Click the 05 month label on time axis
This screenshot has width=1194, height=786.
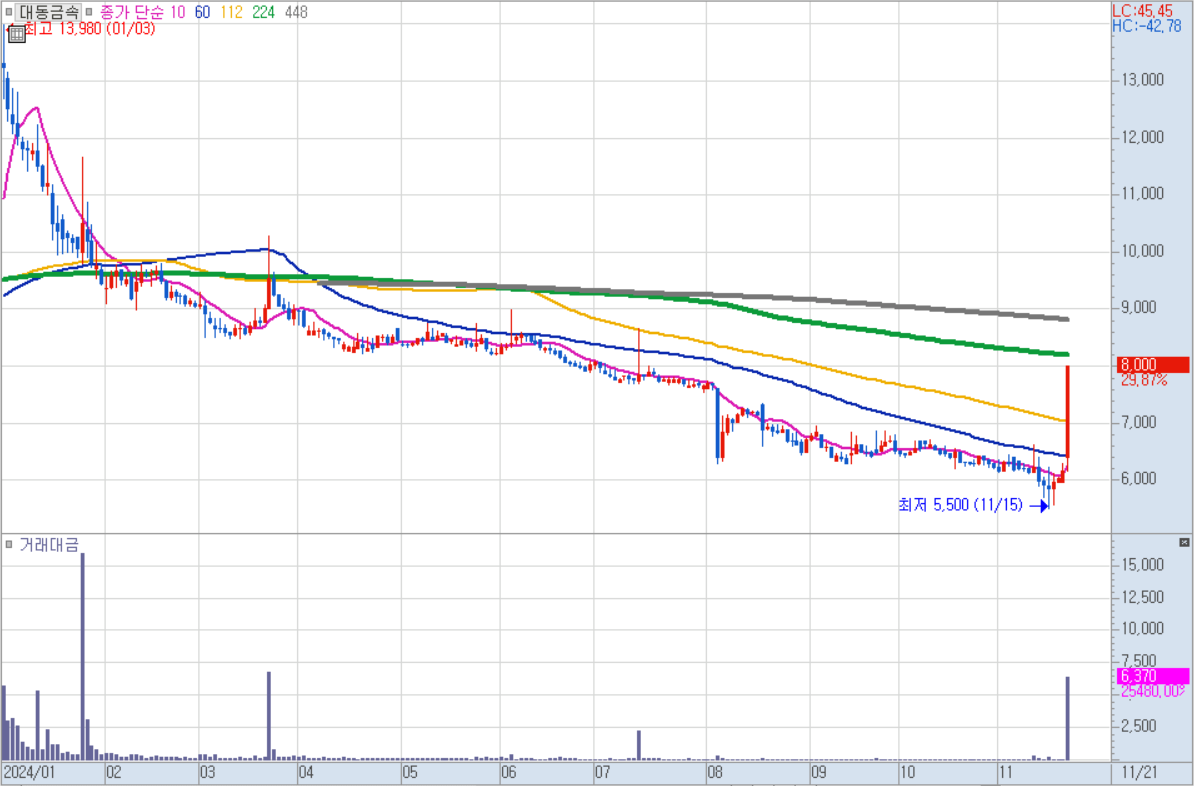(410, 772)
